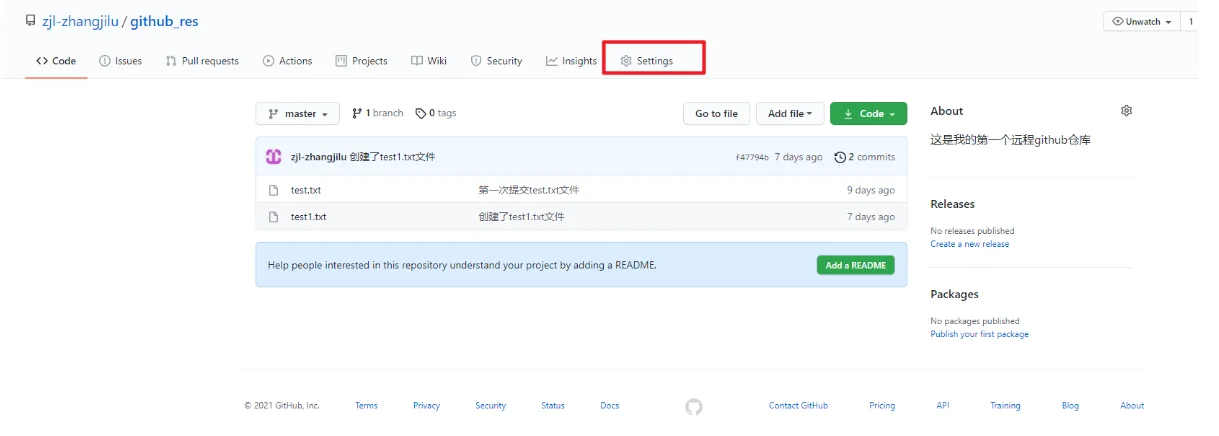Open the Add file dropdown
The width and height of the screenshot is (1219, 436).
tap(790, 114)
